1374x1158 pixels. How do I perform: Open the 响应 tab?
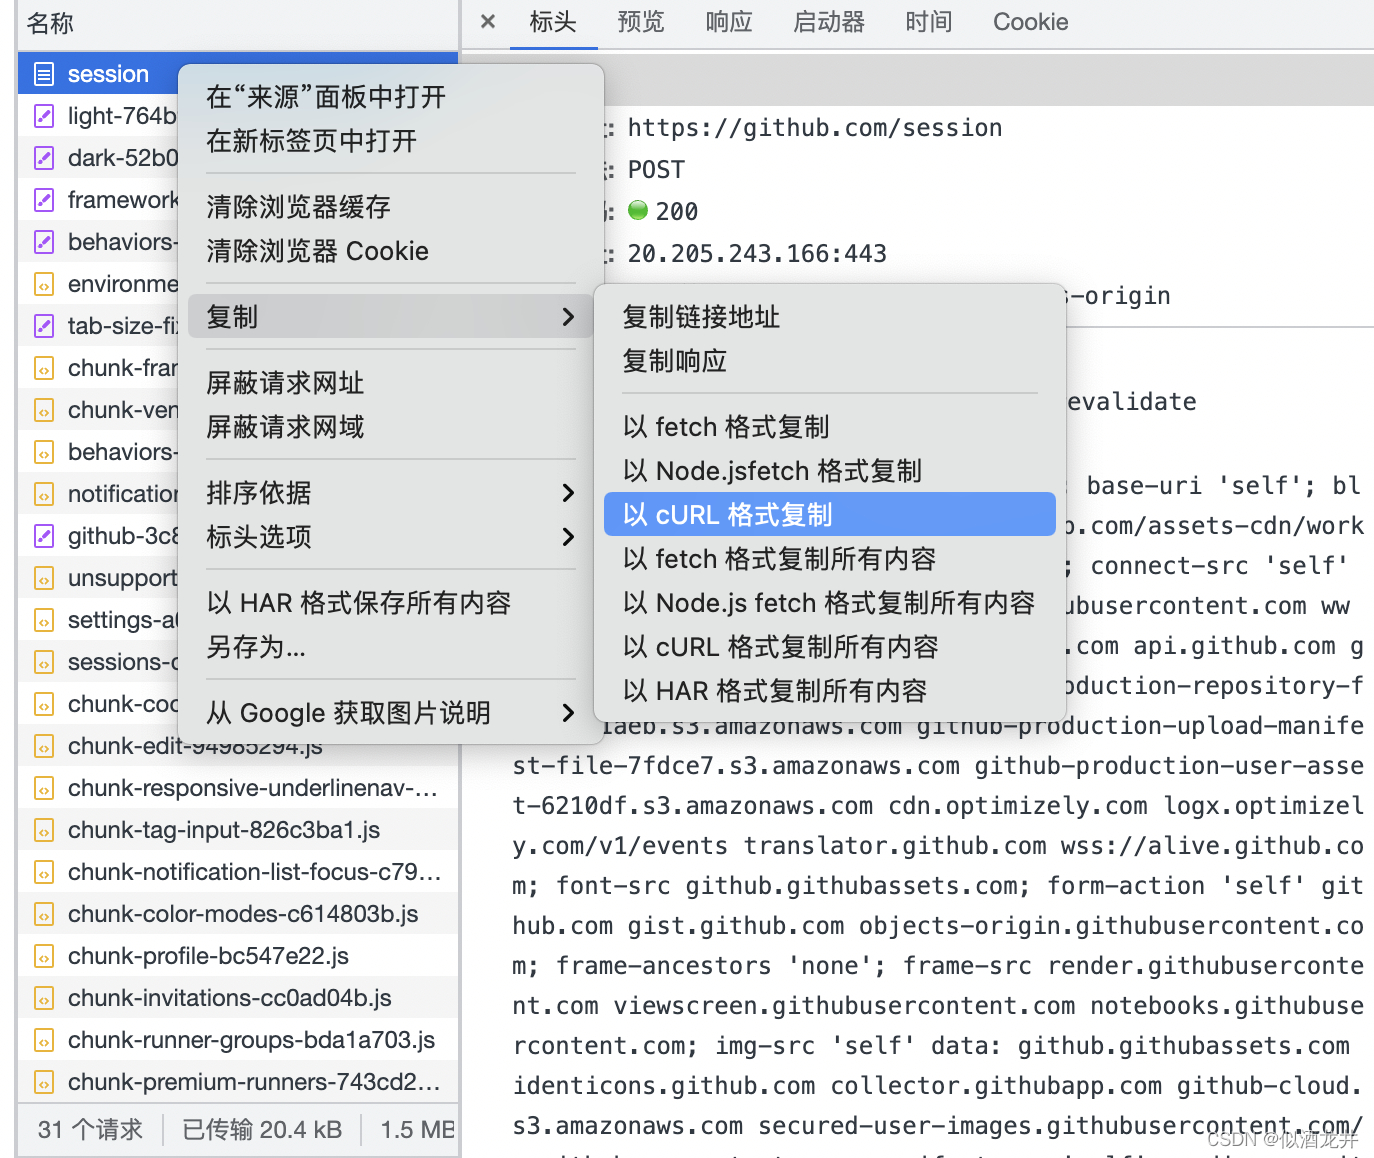click(729, 22)
